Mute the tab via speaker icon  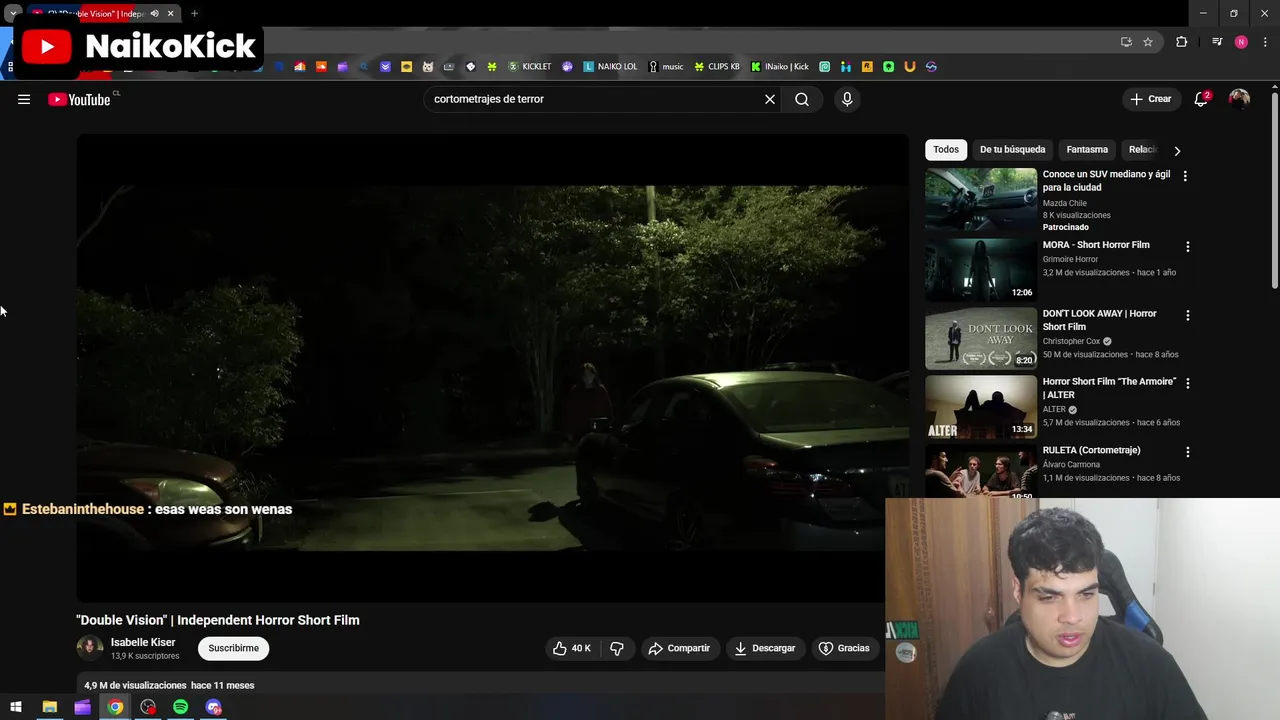point(154,13)
